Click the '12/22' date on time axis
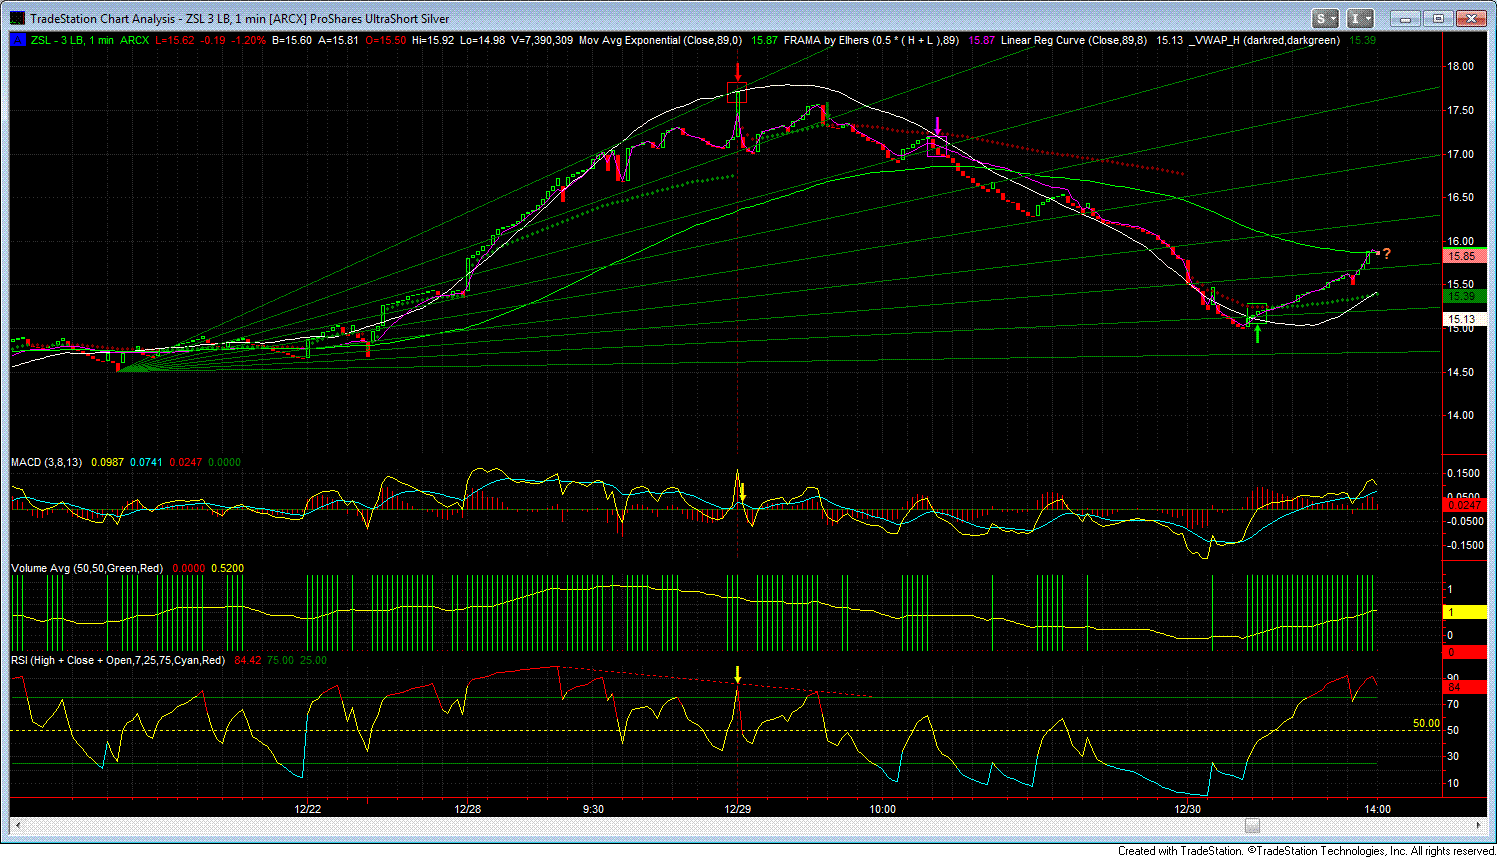The height and width of the screenshot is (857, 1497). pyautogui.click(x=307, y=809)
